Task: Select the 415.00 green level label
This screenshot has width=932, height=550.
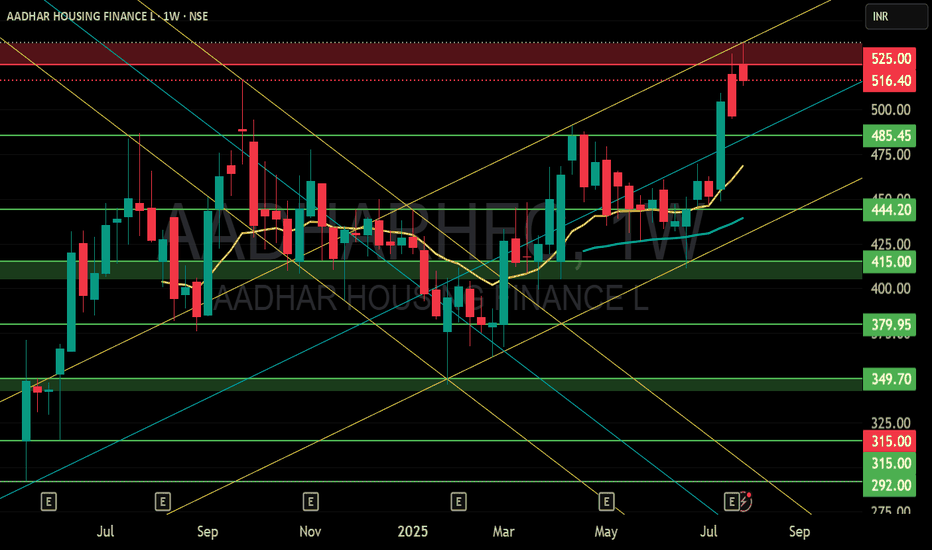Action: [x=890, y=262]
